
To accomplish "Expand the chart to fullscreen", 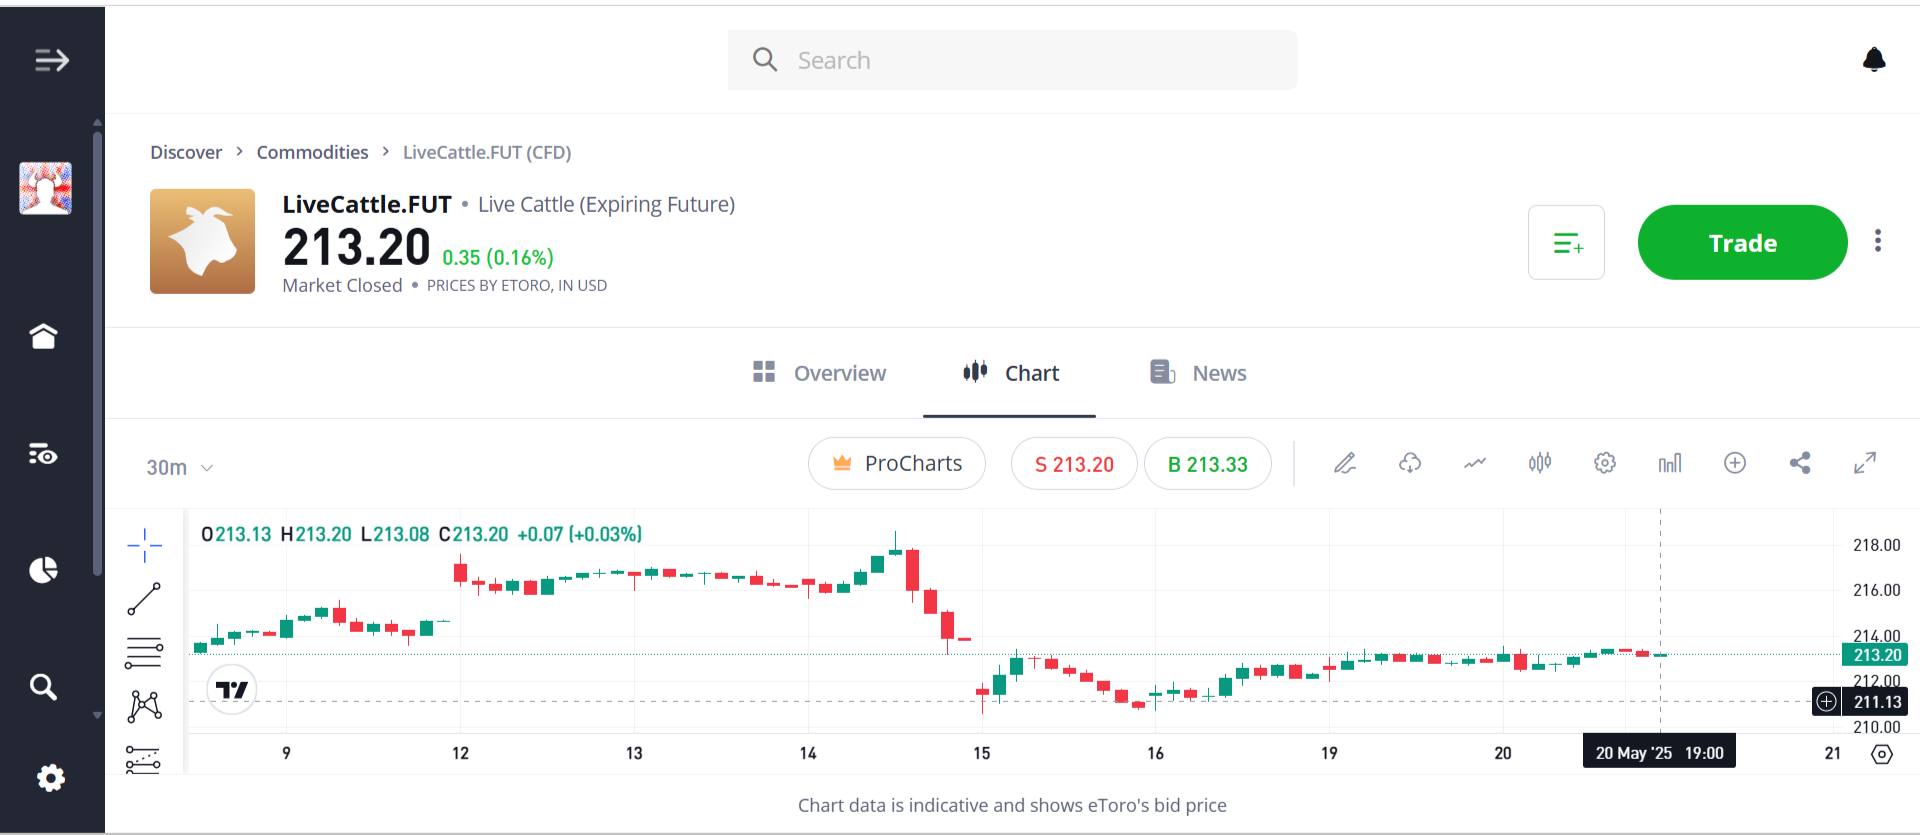I will coord(1865,463).
